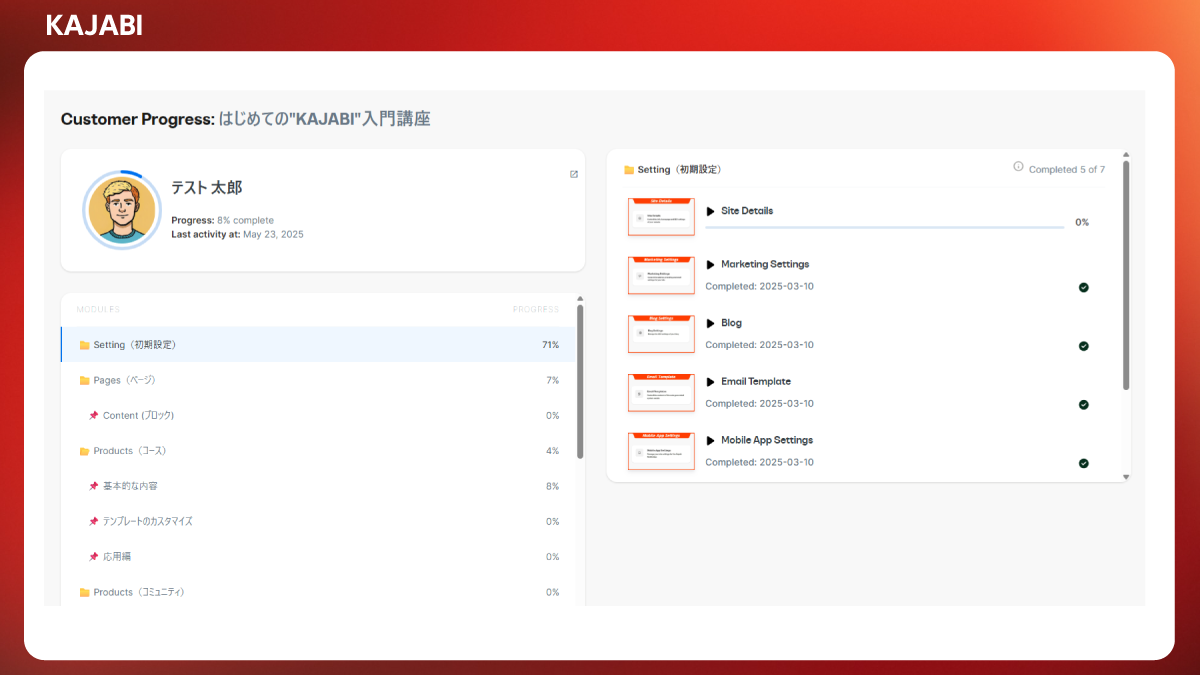
Task: Click the lesson panel scroll-up arrow
Action: click(1126, 155)
